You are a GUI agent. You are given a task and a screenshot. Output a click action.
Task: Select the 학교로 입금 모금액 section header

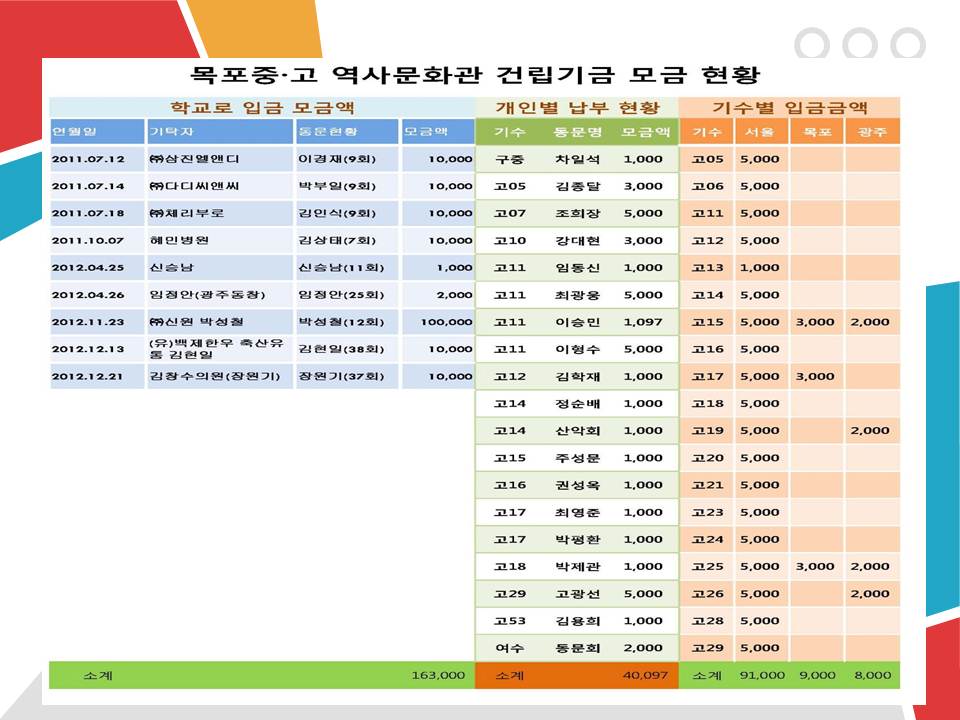262,108
